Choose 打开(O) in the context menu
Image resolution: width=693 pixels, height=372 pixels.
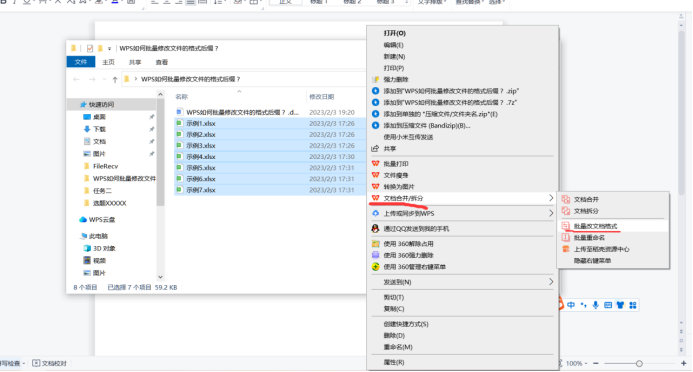(395, 33)
